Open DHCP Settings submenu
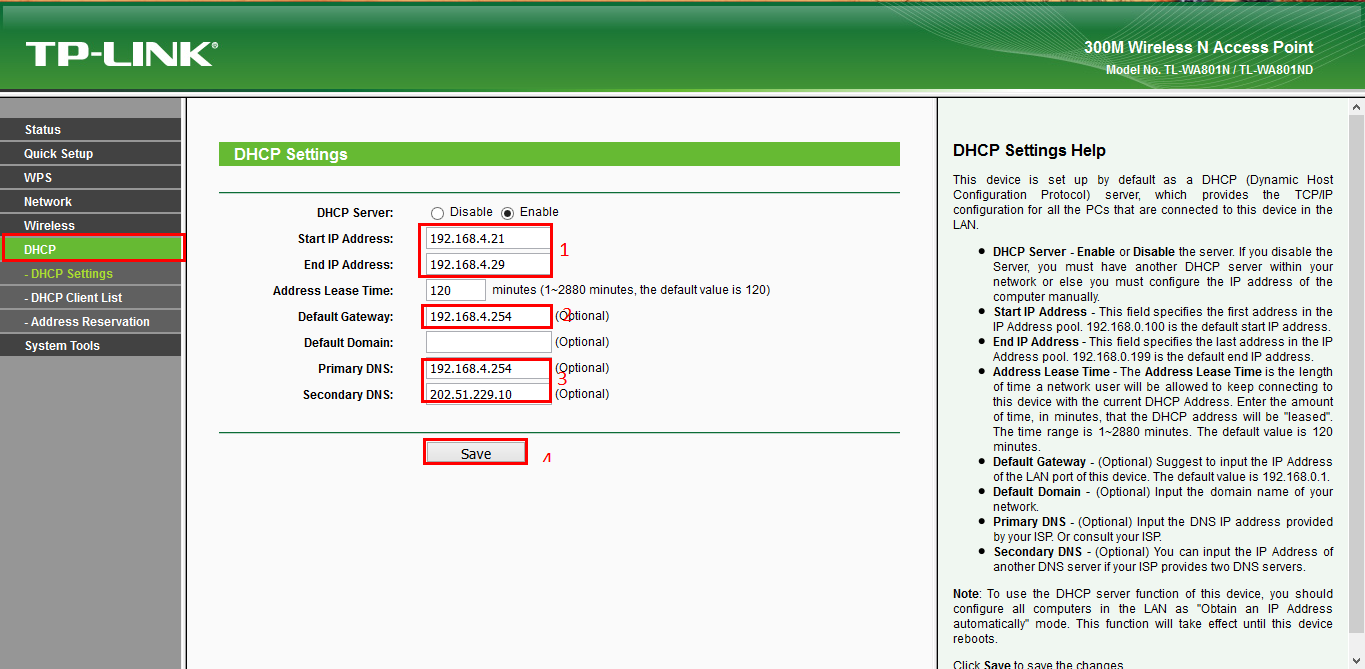Viewport: 1365px width, 669px height. 91,273
